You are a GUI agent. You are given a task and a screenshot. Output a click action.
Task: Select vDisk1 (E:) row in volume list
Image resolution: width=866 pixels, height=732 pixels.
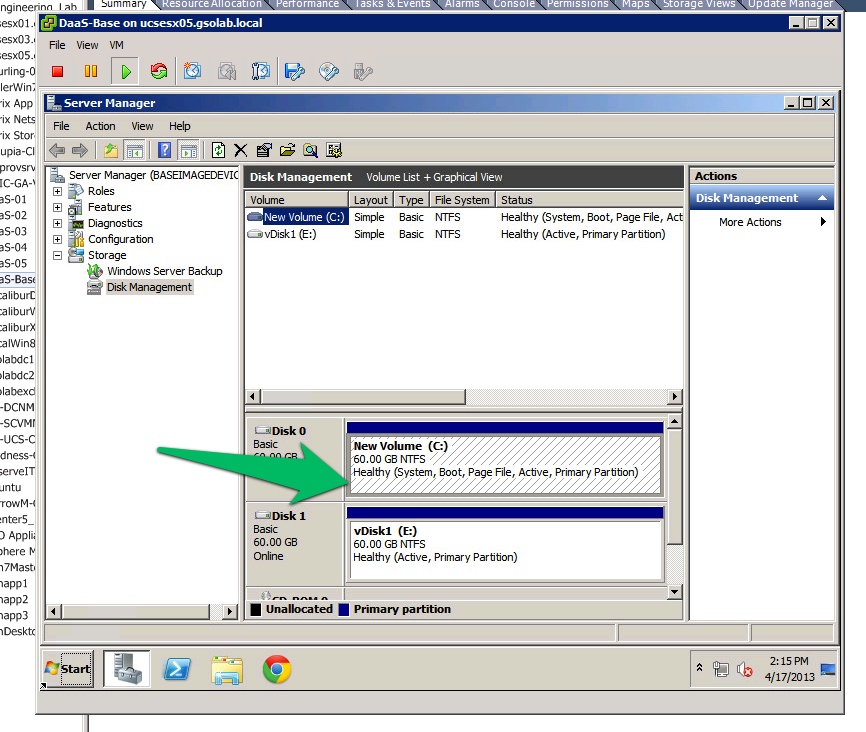point(464,234)
